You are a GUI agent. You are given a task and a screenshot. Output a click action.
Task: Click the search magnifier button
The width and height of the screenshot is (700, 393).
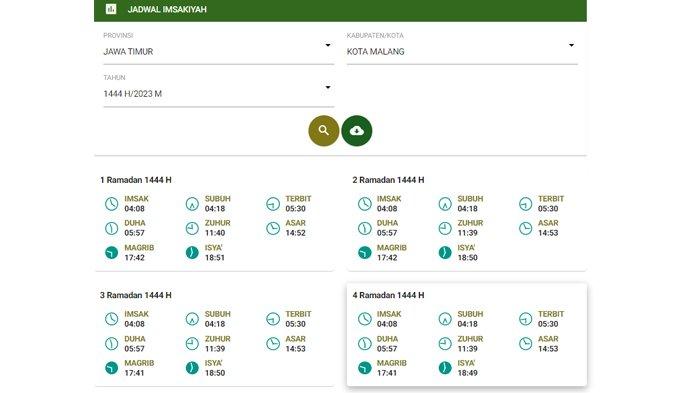click(x=324, y=131)
